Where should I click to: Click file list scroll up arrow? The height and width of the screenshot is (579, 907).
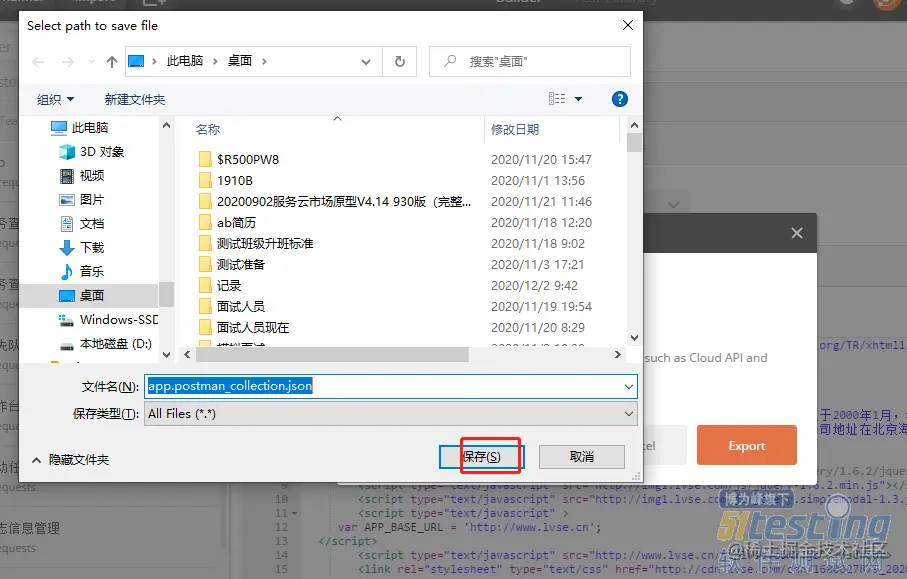click(x=634, y=125)
